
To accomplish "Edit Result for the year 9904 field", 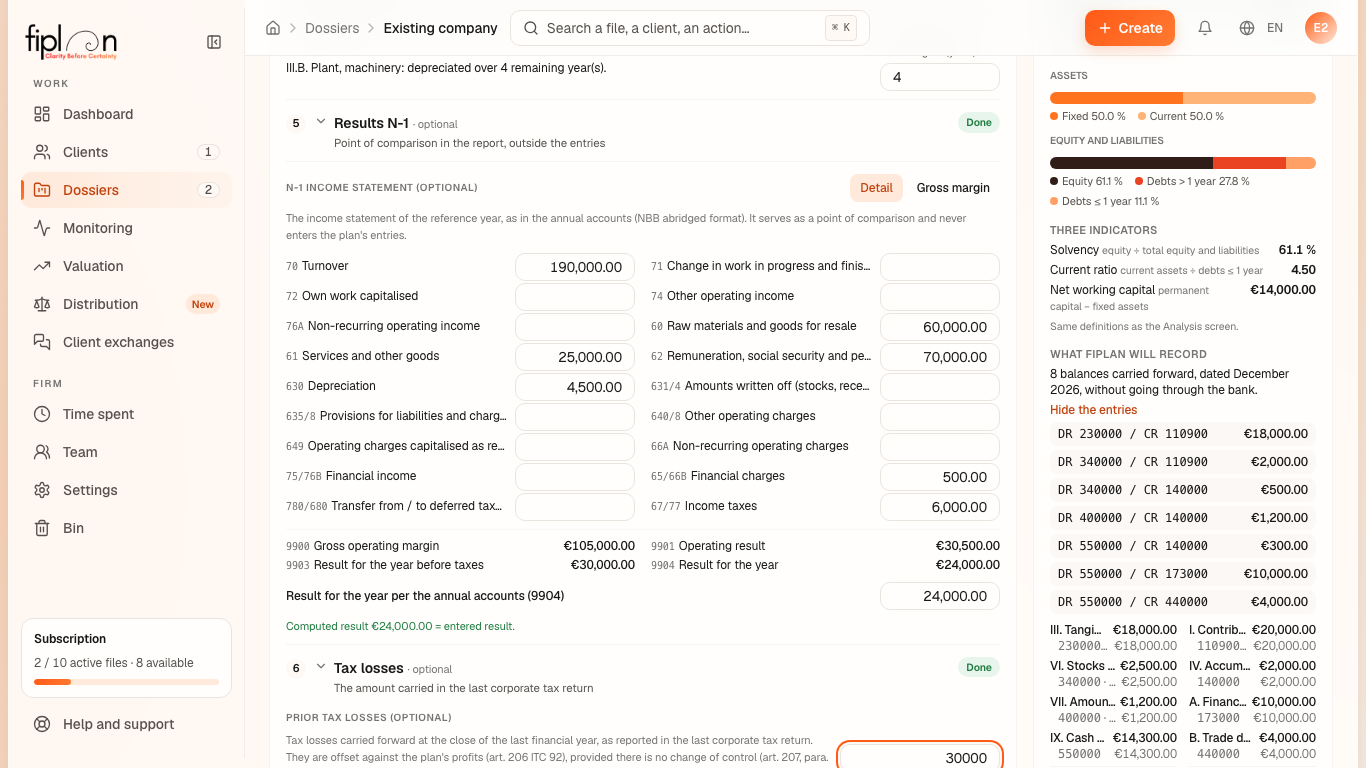I will (940, 596).
